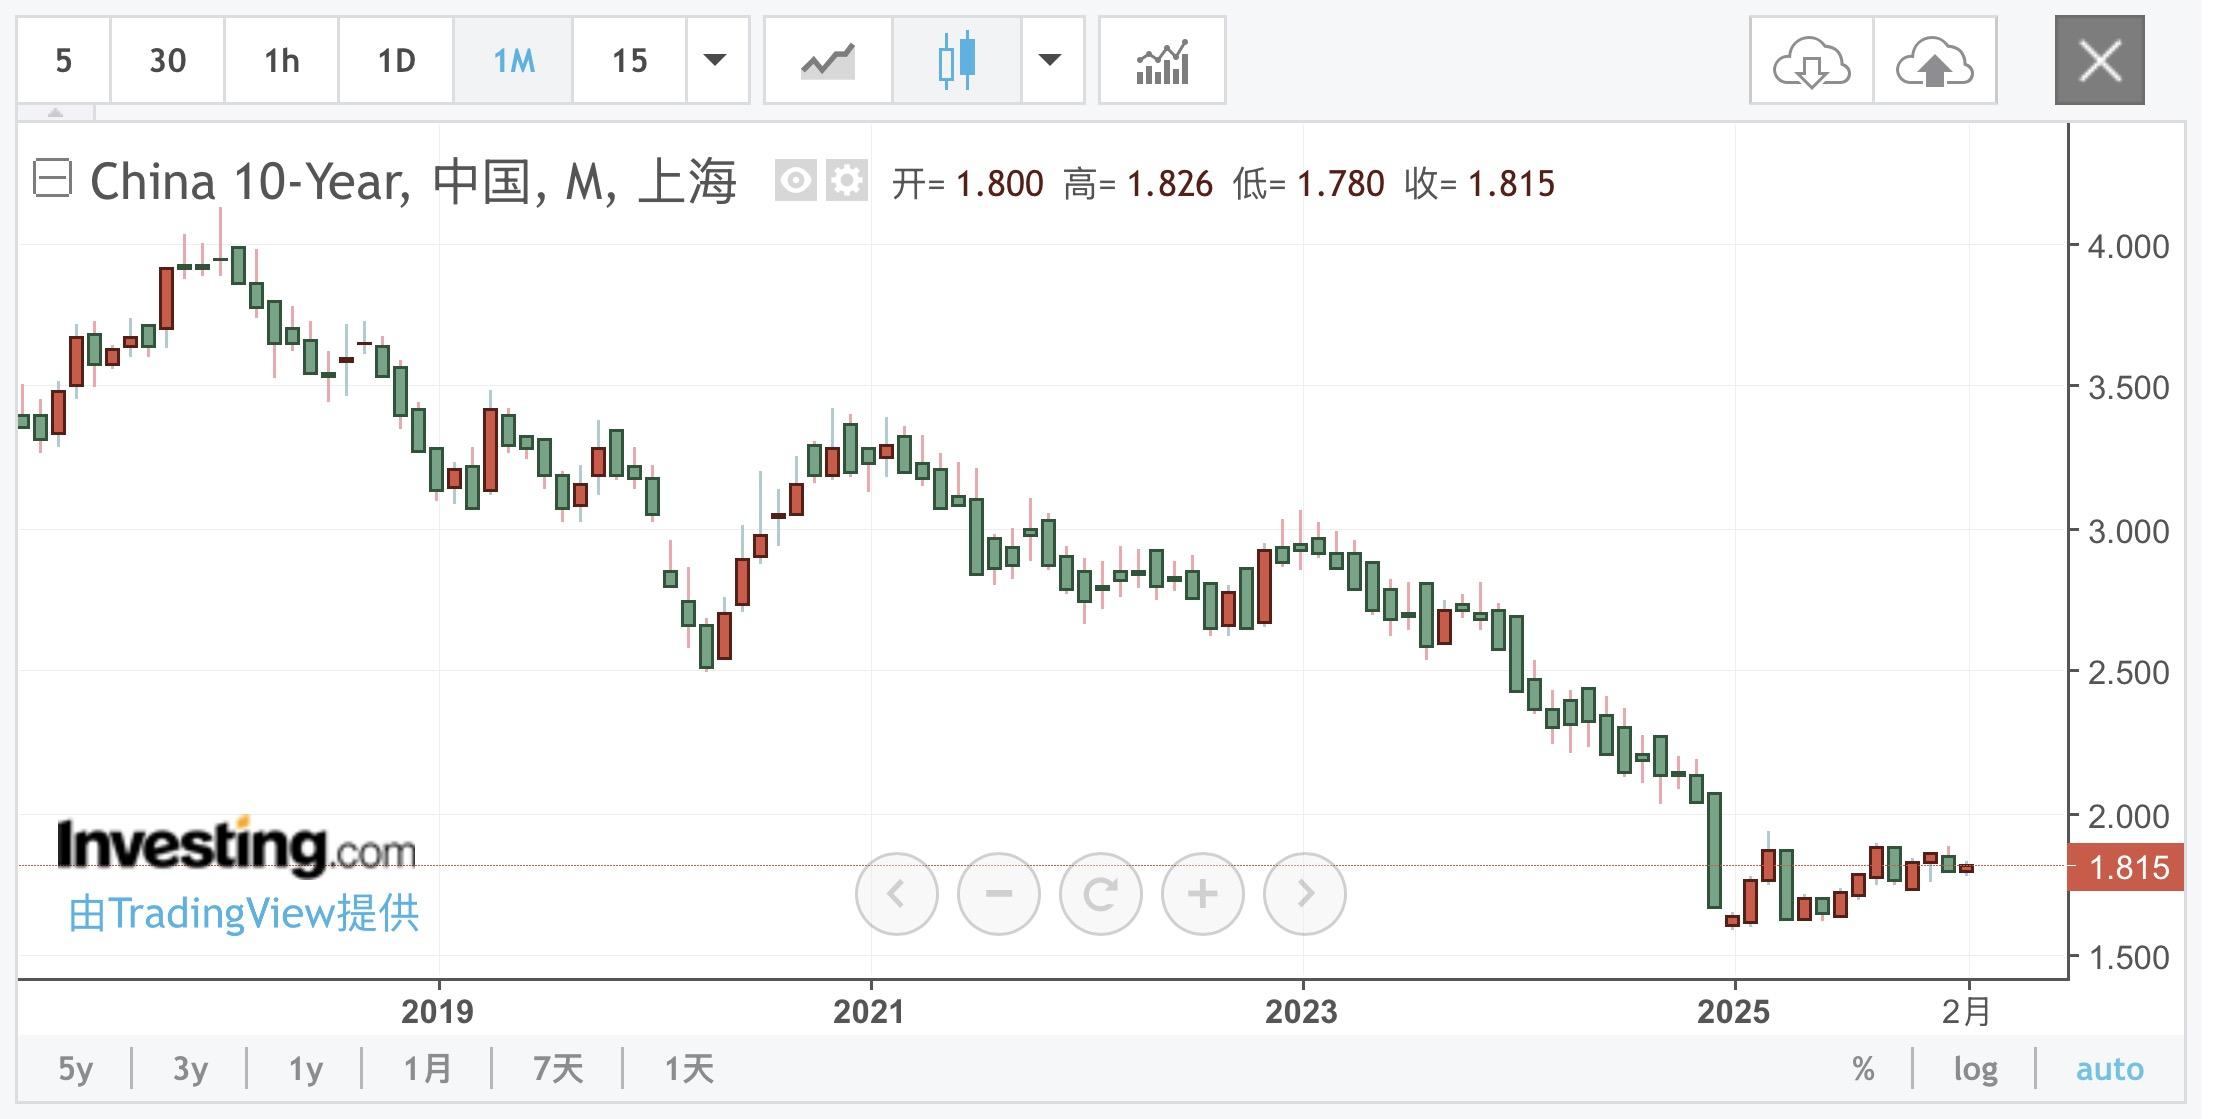This screenshot has width=2215, height=1119.
Task: Set the date range to 5y
Action: tap(75, 1069)
